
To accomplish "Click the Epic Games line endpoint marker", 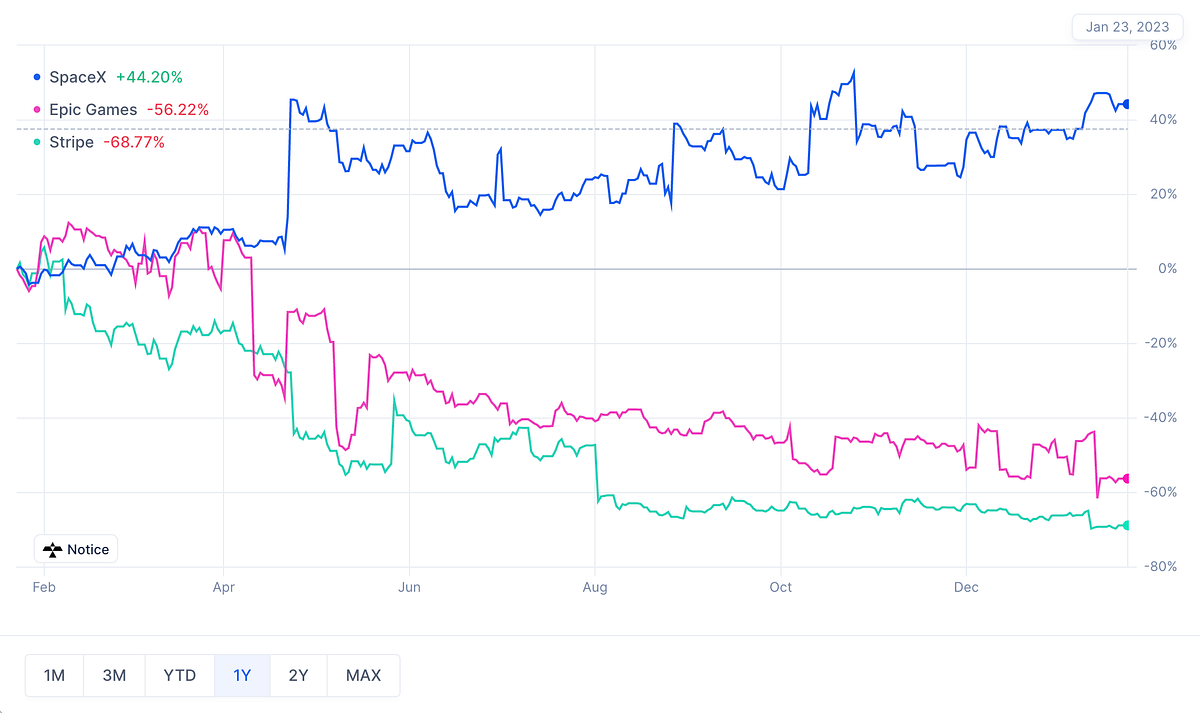I will (1128, 479).
